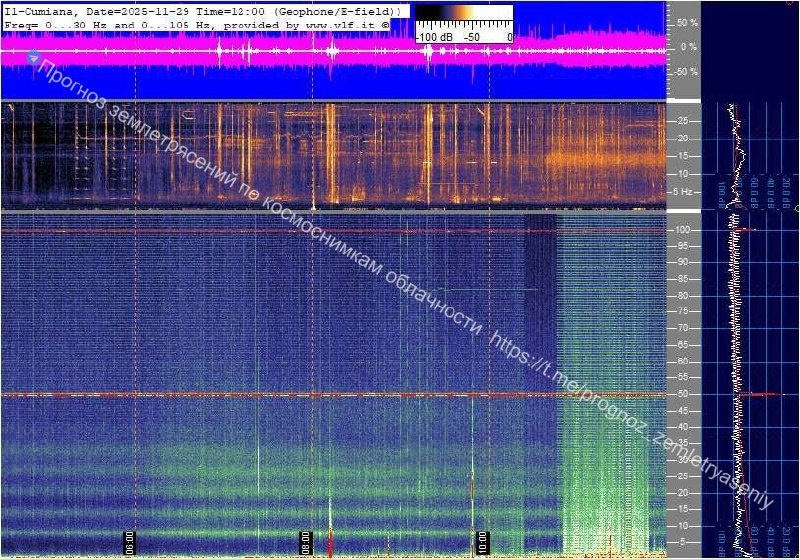The width and height of the screenshot is (800, 559).
Task: Click the '50 %' amplitude axis label
Action: tap(687, 23)
